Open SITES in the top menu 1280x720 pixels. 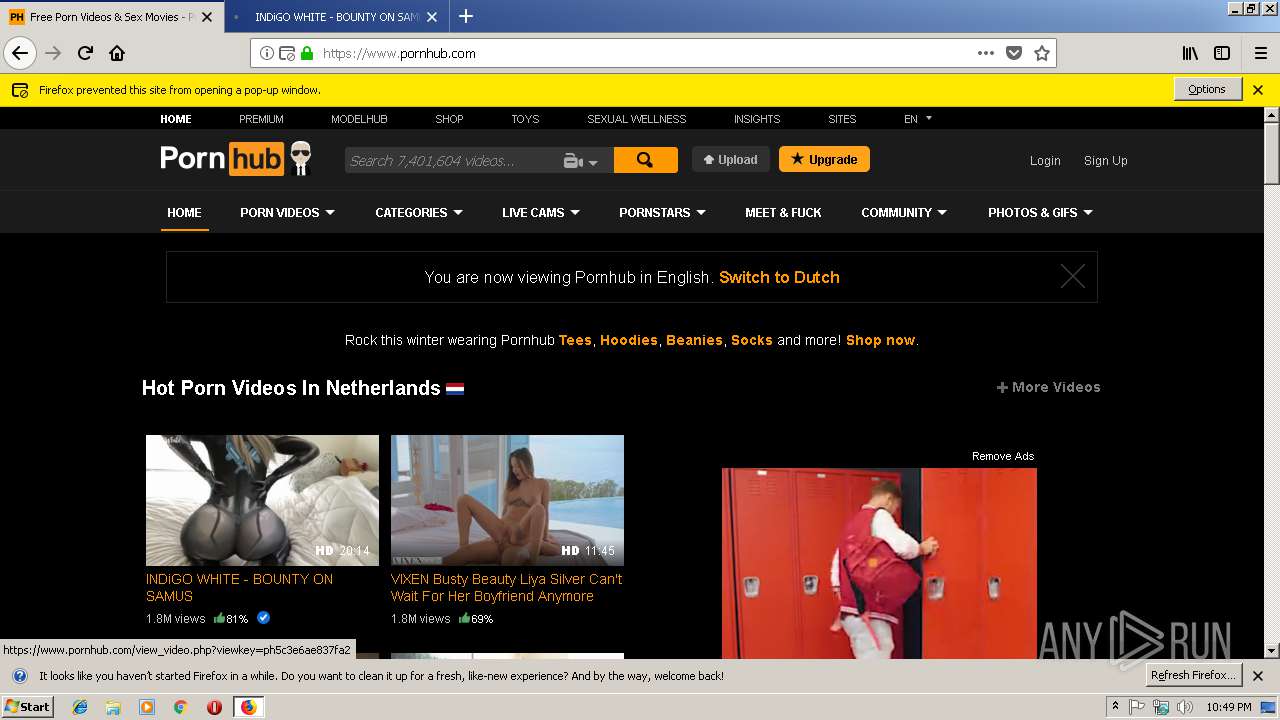point(842,118)
